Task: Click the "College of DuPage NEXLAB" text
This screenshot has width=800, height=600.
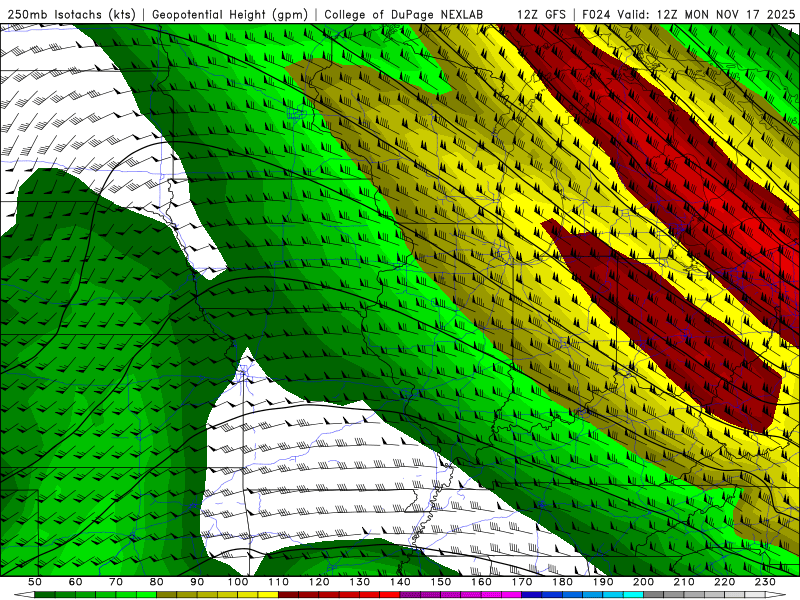Action: coord(404,14)
